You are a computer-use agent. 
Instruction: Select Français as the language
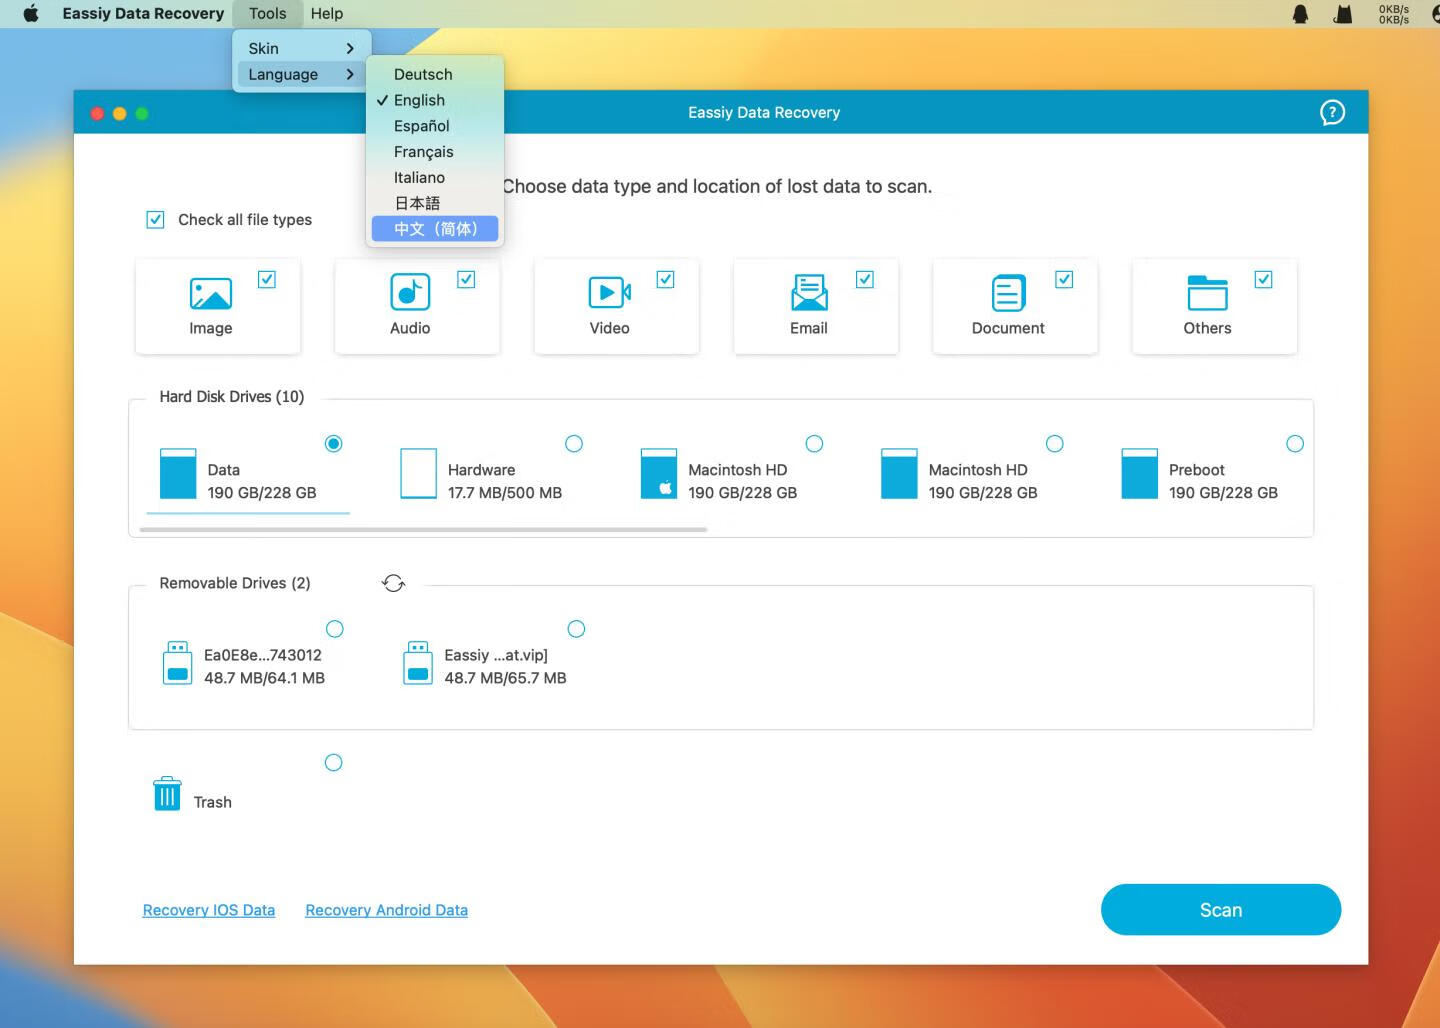424,151
